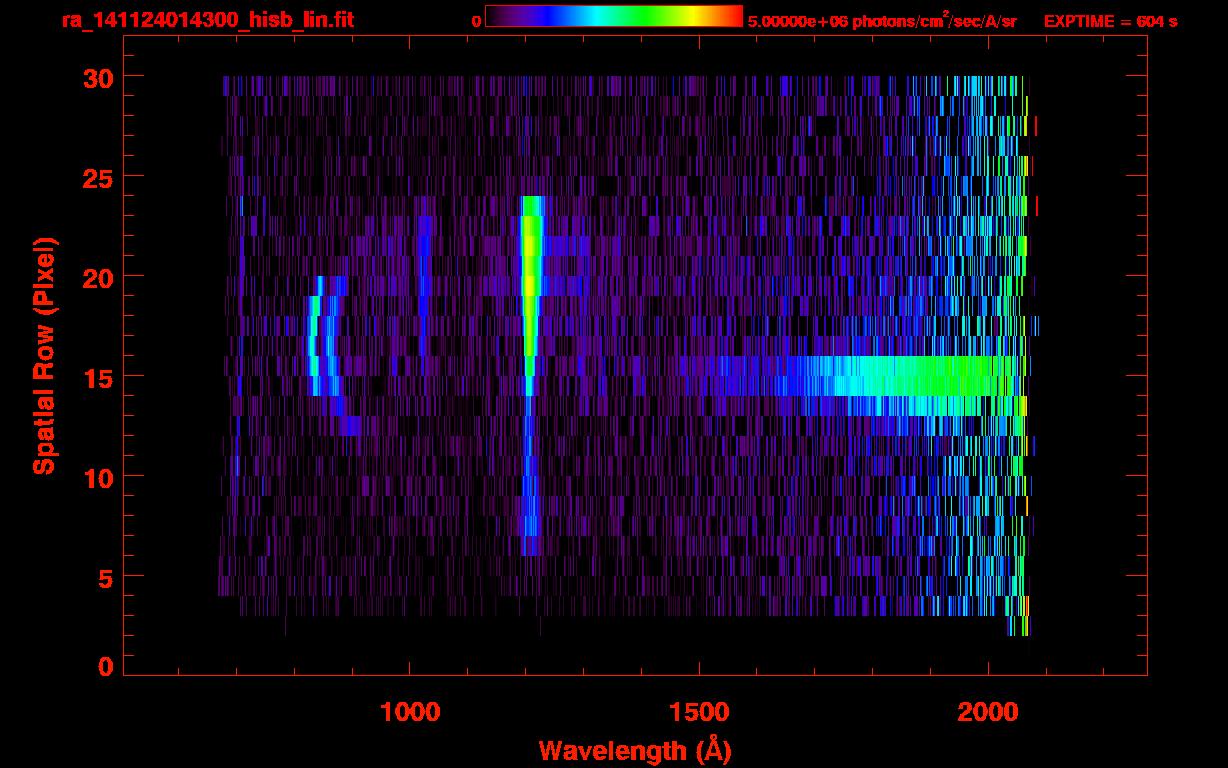The height and width of the screenshot is (768, 1228).
Task: Click the filename ra_141124014300_hisb_lin.fit
Action: click(207, 20)
